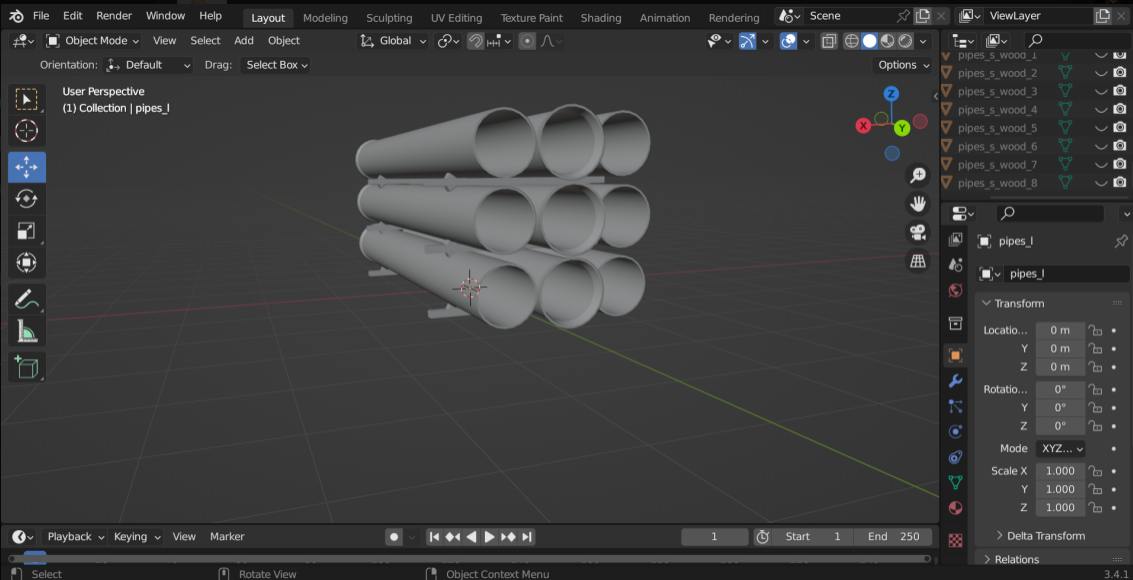Image resolution: width=1133 pixels, height=580 pixels.
Task: Disable render for pipes_s_wood_5 camera icon
Action: pos(1120,128)
